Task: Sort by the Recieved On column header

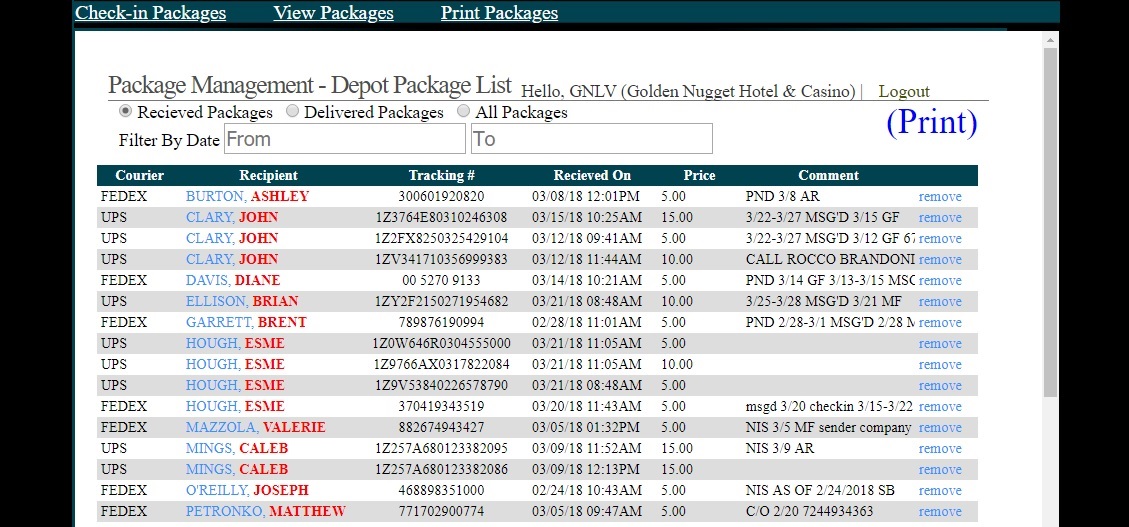Action: [592, 176]
